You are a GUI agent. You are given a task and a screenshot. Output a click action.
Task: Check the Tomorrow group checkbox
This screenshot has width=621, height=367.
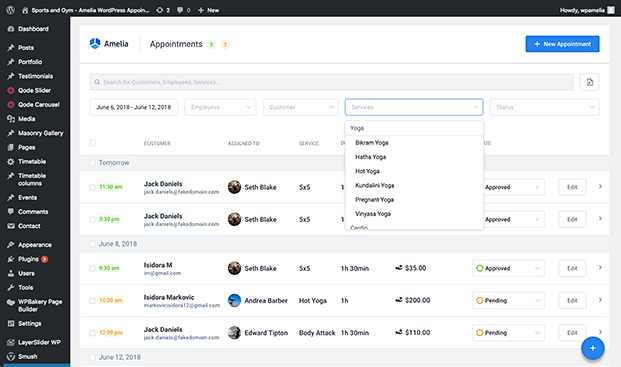[92, 163]
